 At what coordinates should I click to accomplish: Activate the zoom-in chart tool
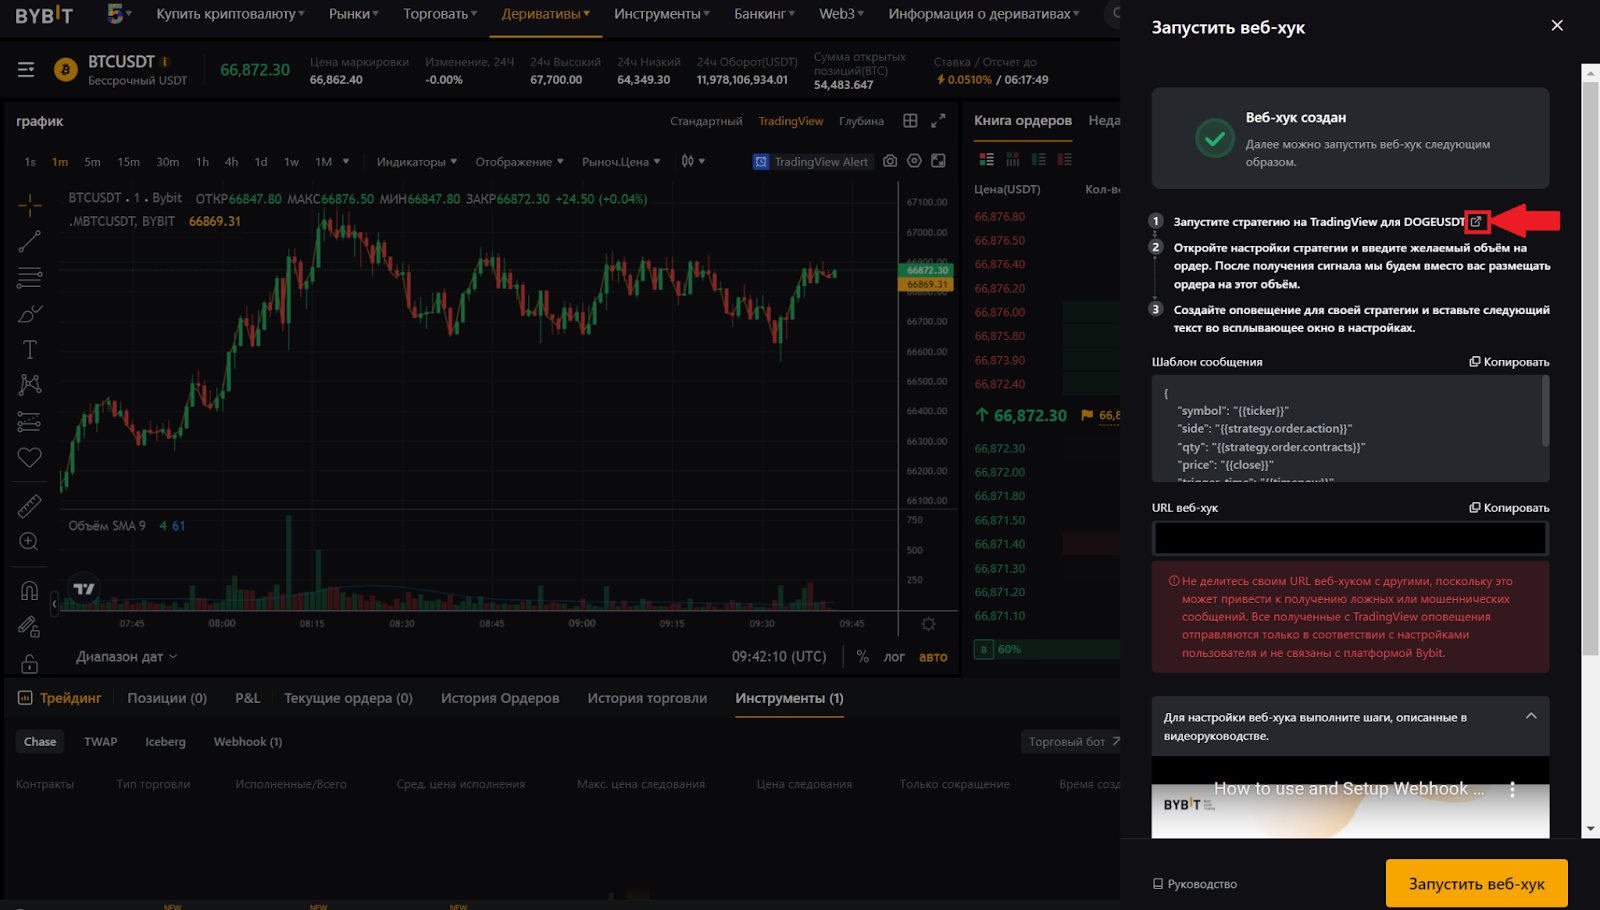30,541
